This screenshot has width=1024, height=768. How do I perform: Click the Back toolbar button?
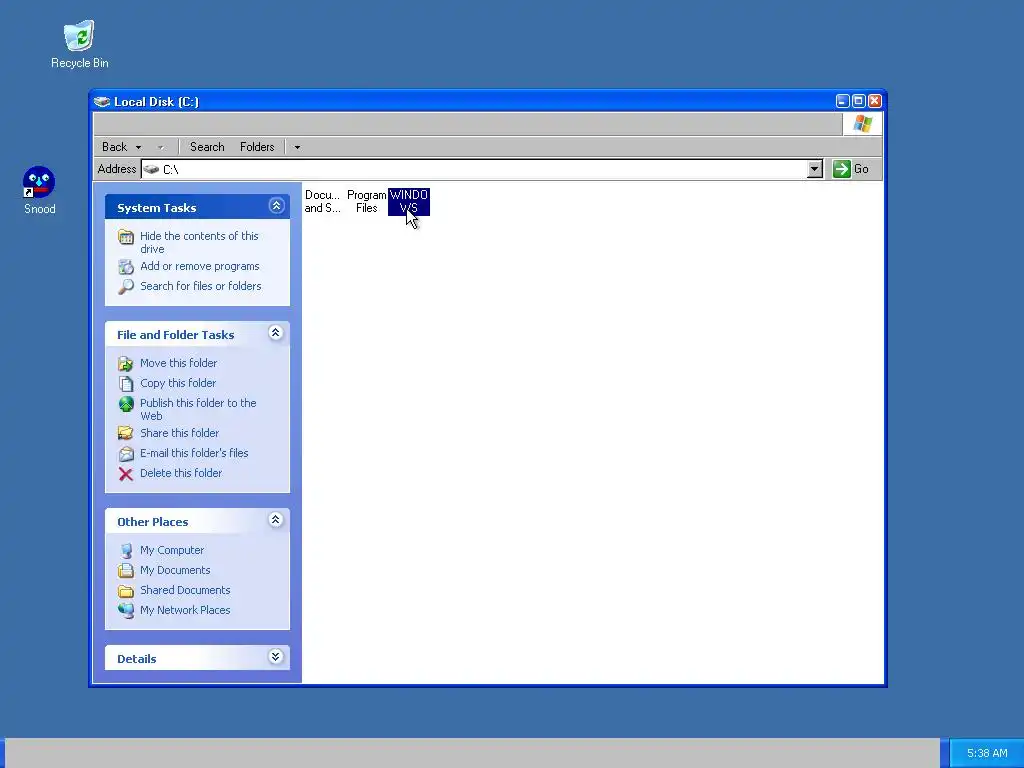[x=114, y=147]
